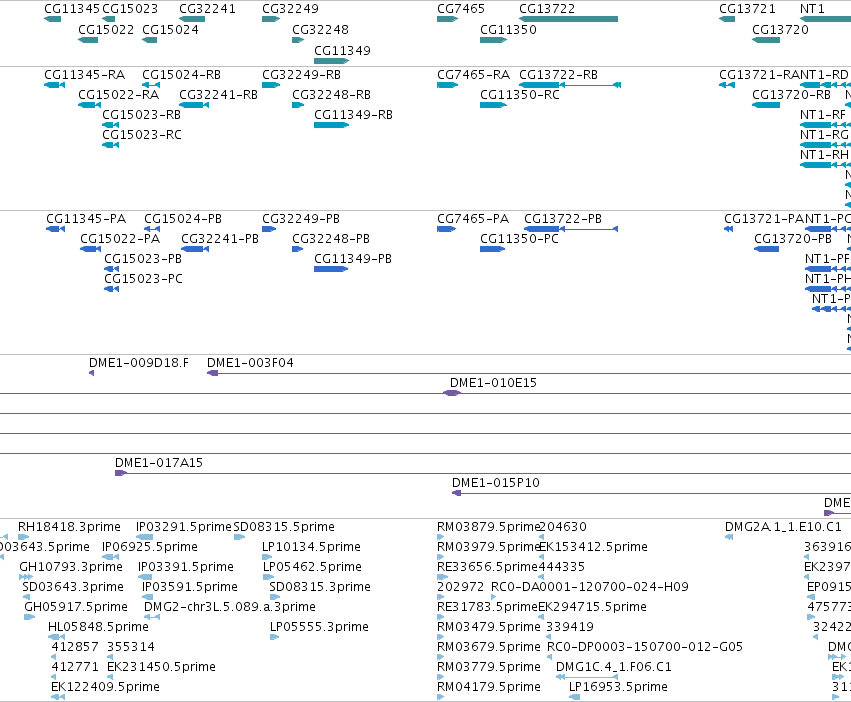
Task: Click EST HL05848.5prime
Action: click(98, 627)
